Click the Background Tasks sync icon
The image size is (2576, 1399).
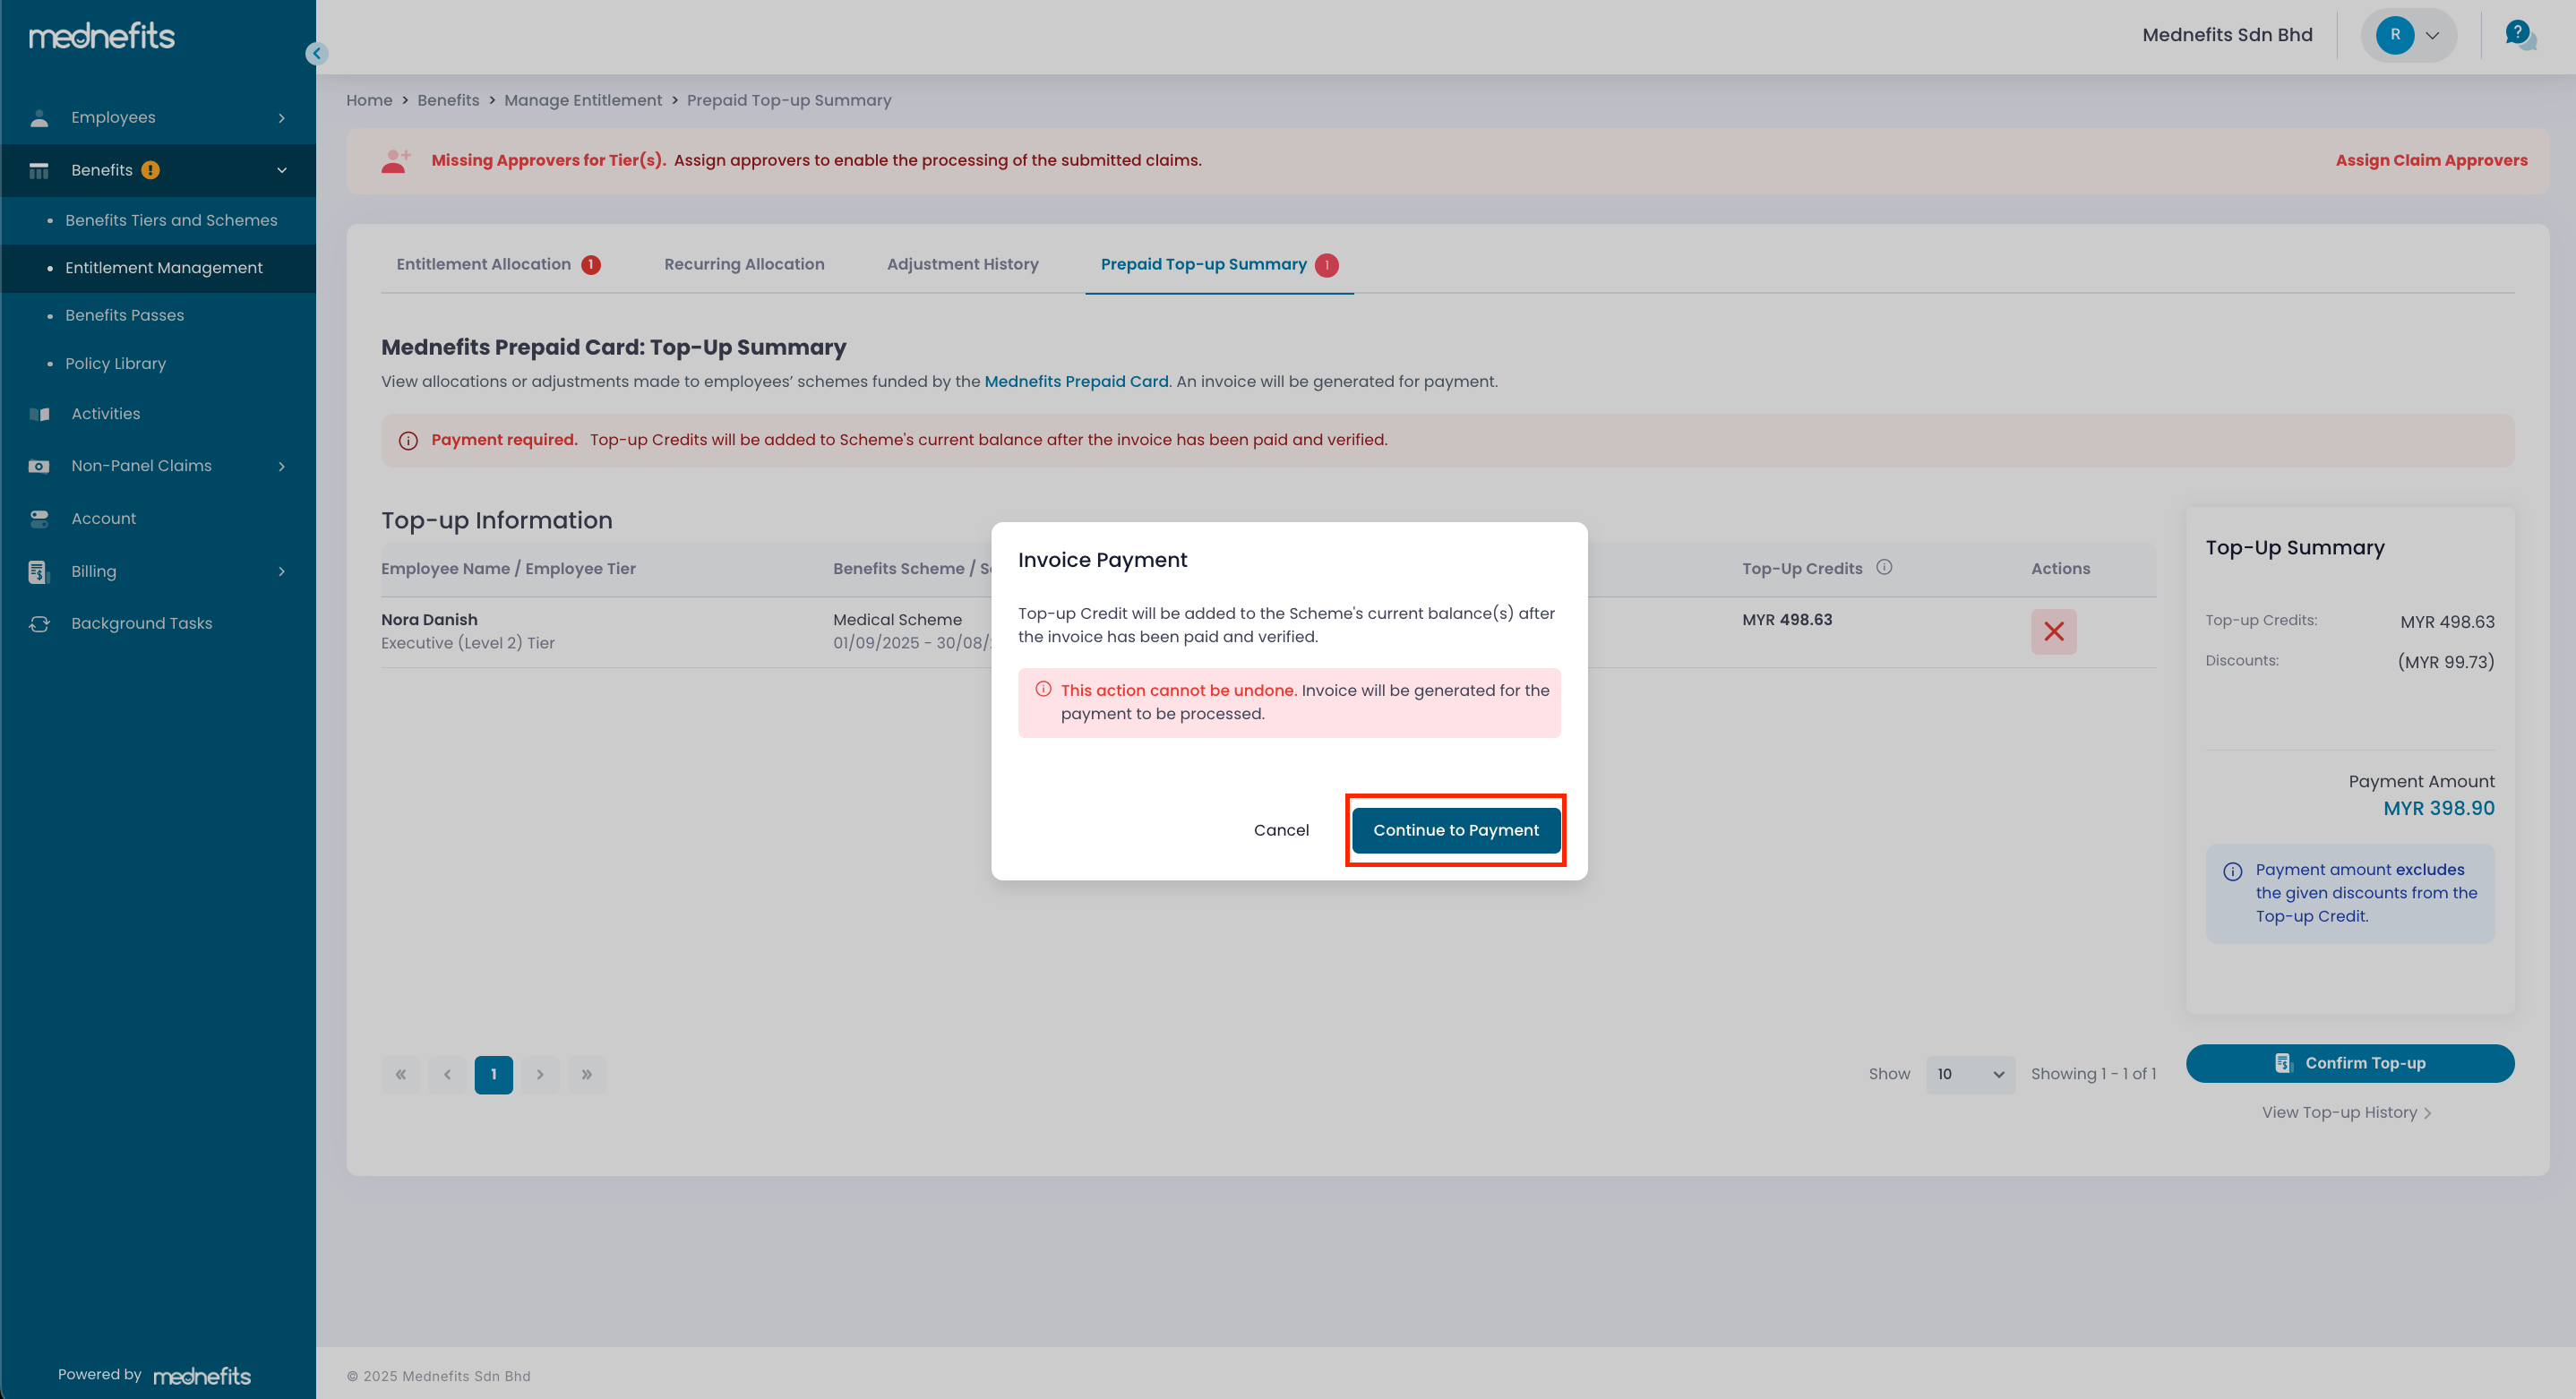point(39,623)
